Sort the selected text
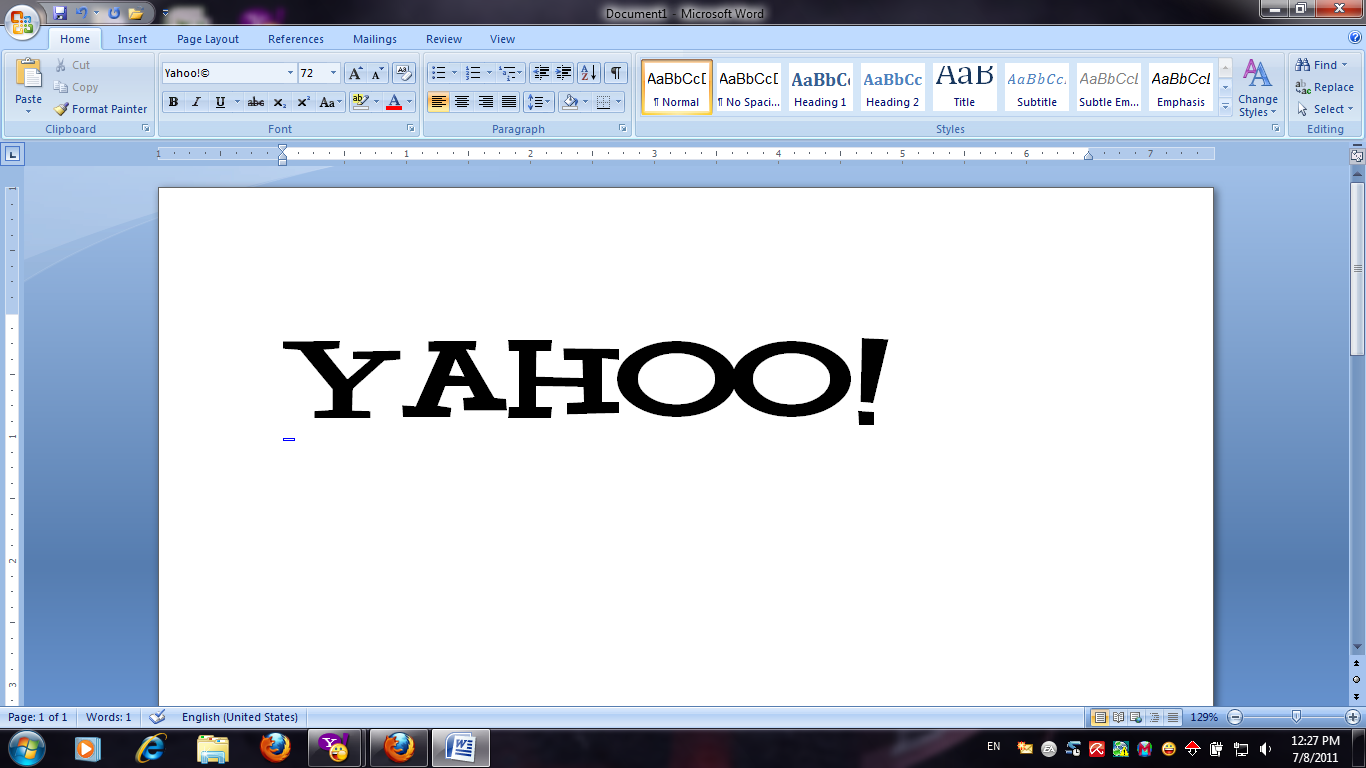The width and height of the screenshot is (1366, 768). click(589, 73)
